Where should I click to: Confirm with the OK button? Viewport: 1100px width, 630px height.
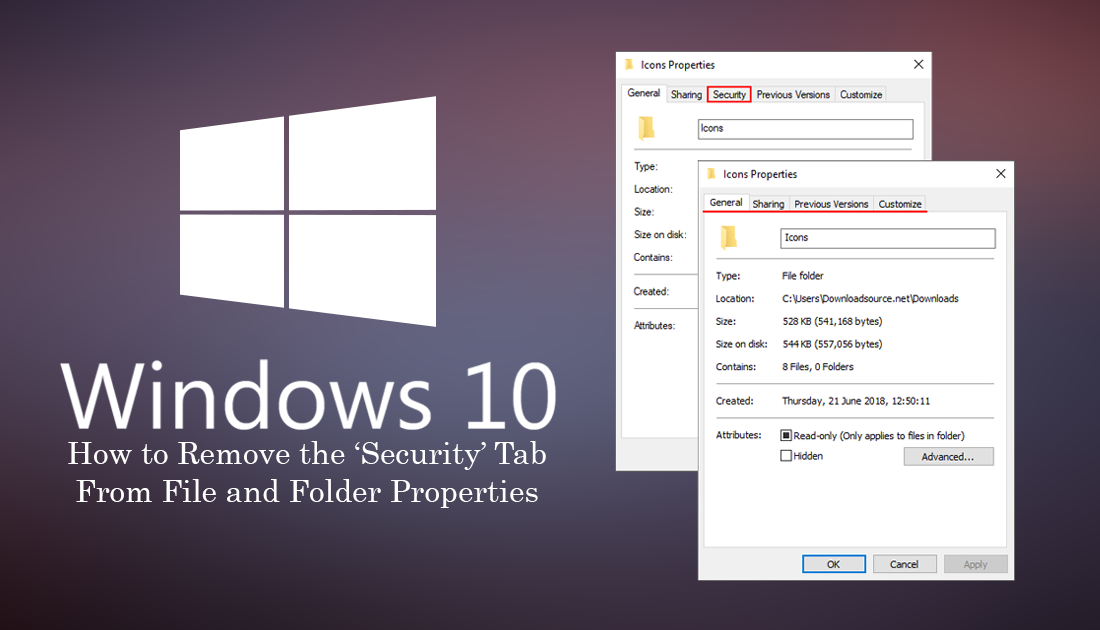pos(833,564)
